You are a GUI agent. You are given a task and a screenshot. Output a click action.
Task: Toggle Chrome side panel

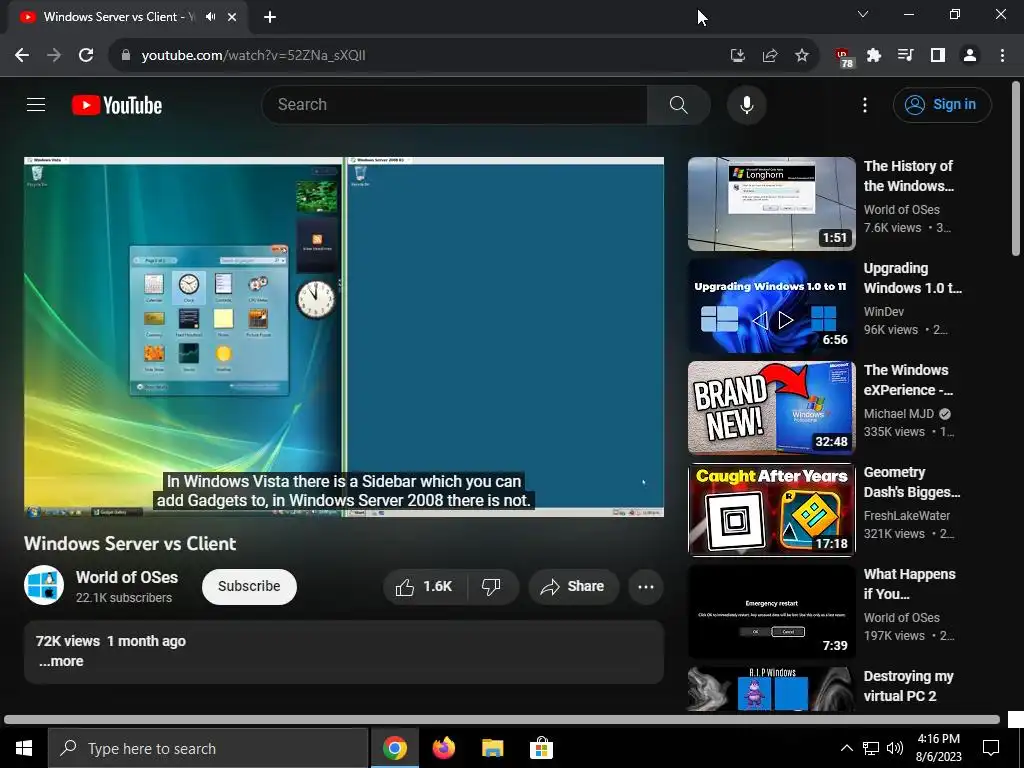[938, 56]
